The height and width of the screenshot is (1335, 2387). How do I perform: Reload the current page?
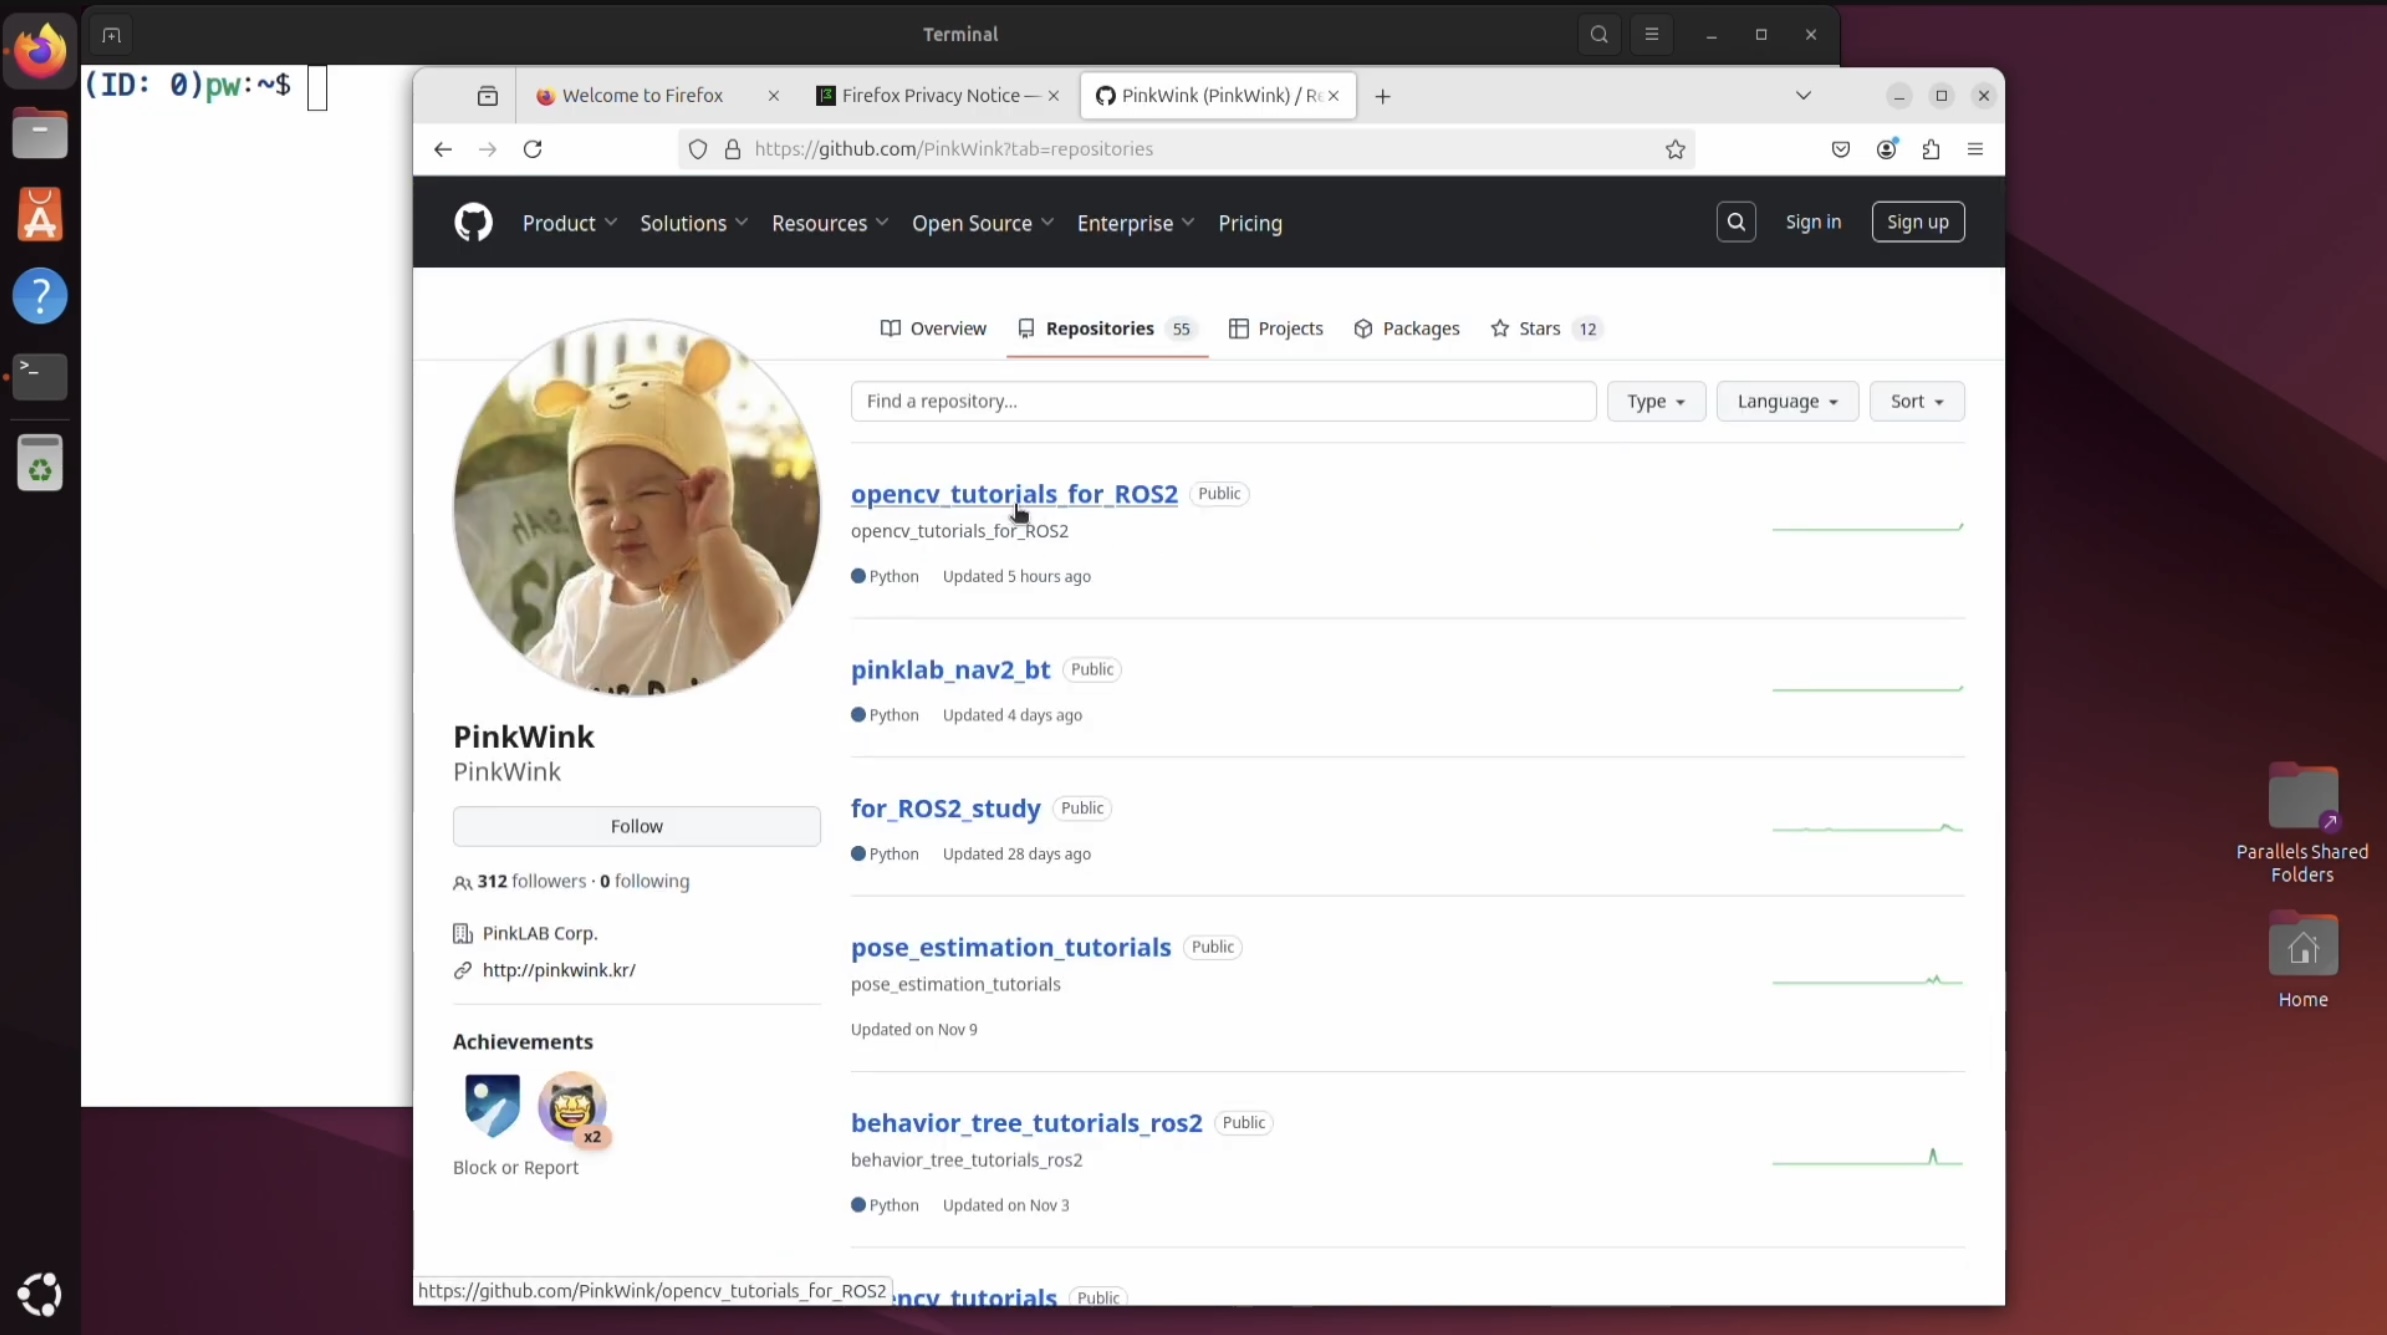[533, 149]
